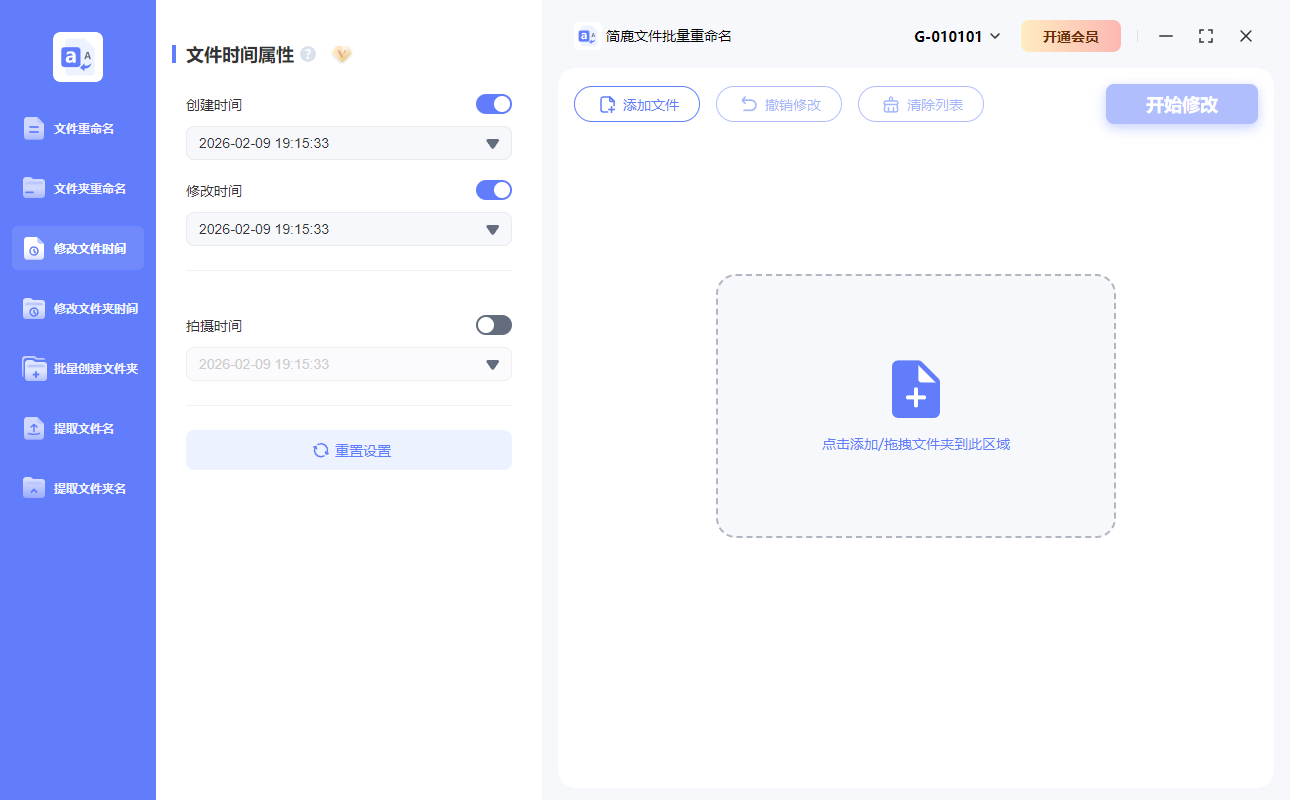Close the application window

click(1246, 36)
